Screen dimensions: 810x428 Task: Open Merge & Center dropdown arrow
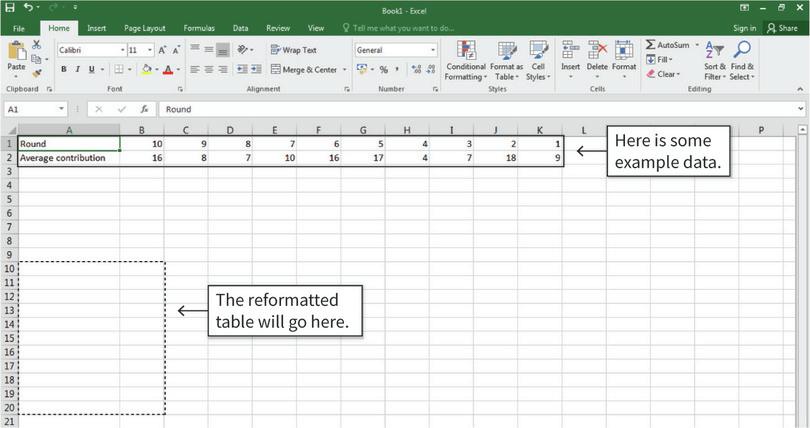[345, 69]
